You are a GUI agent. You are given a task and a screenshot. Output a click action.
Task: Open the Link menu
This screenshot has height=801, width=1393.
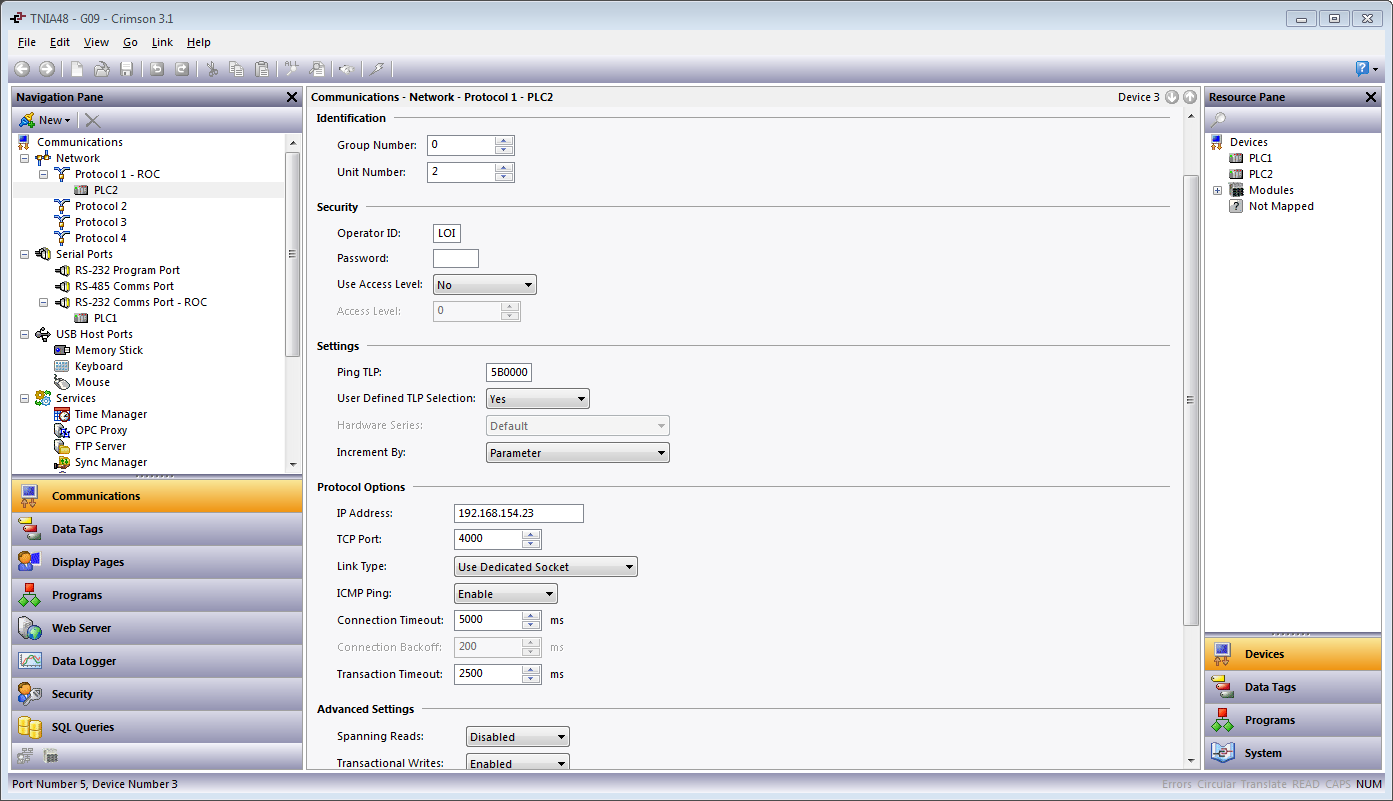162,42
